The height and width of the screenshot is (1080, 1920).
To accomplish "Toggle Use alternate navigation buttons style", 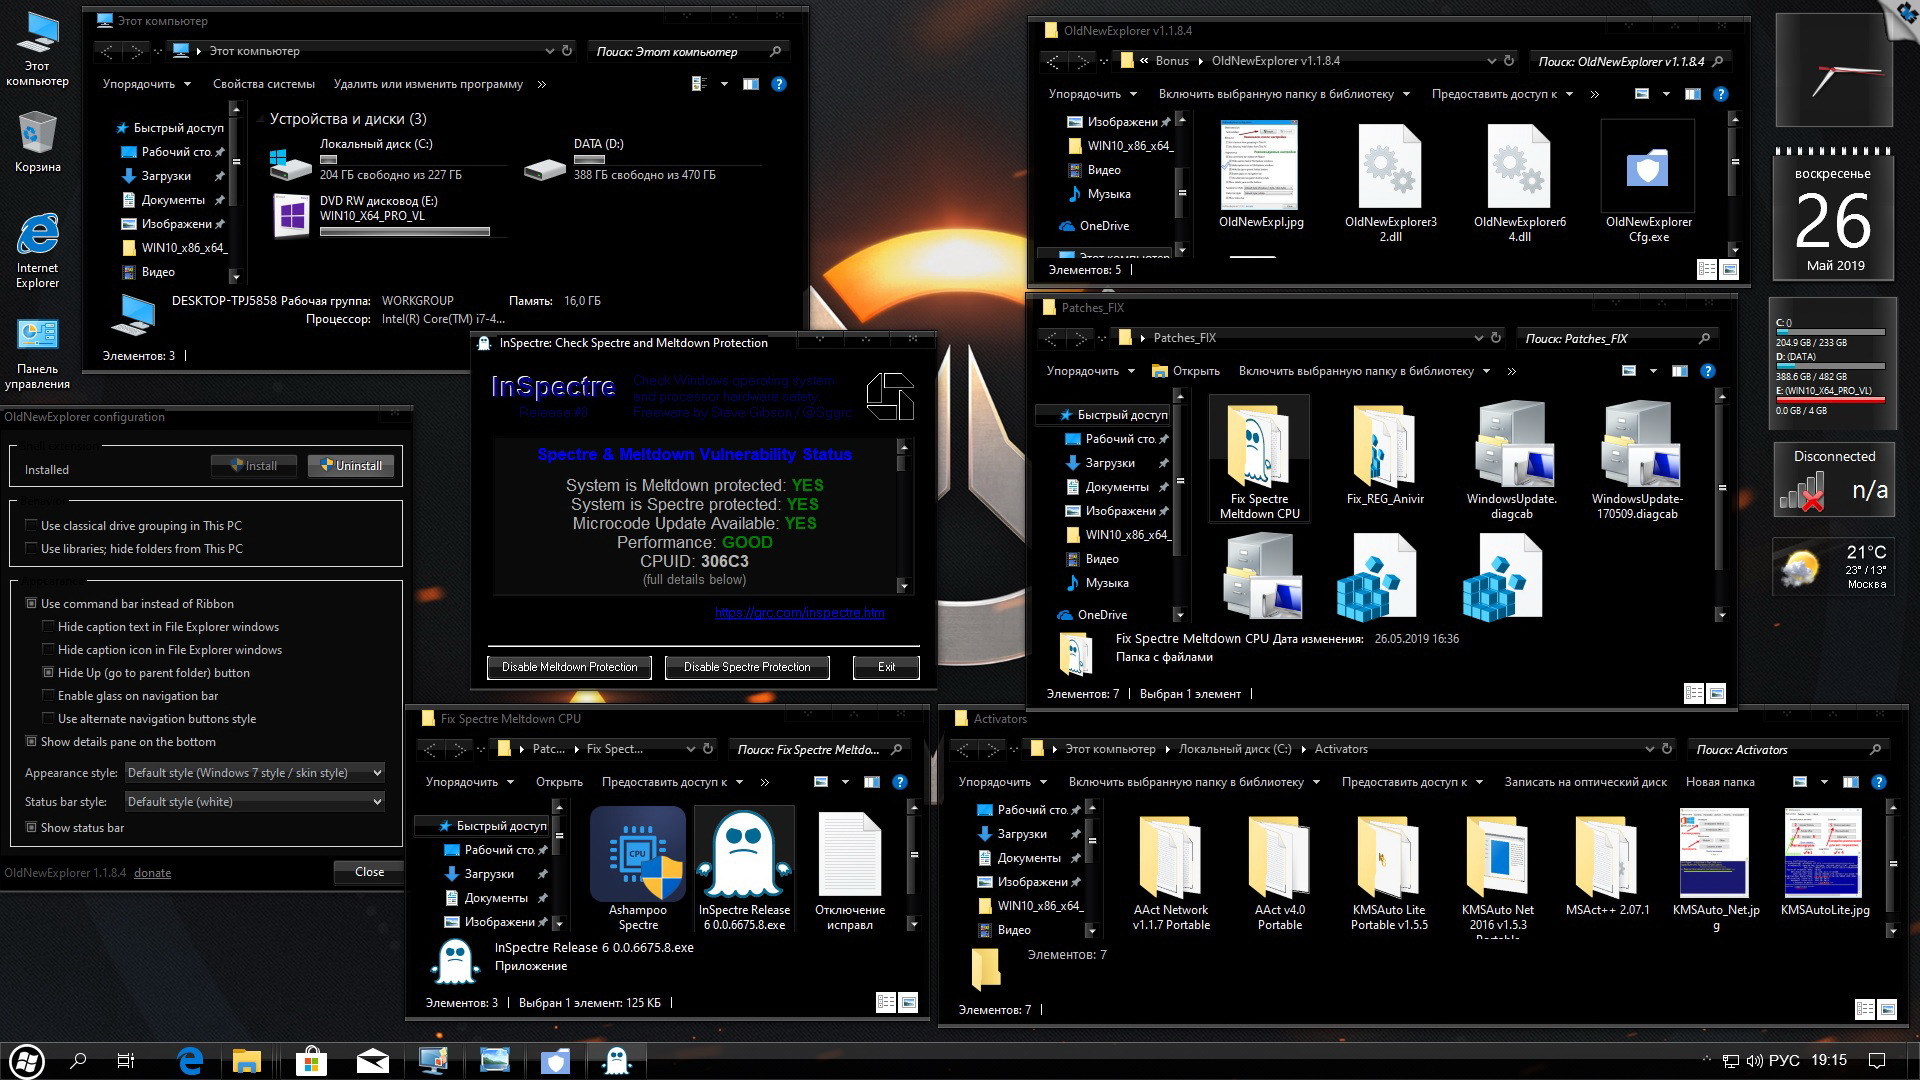I will coord(48,718).
